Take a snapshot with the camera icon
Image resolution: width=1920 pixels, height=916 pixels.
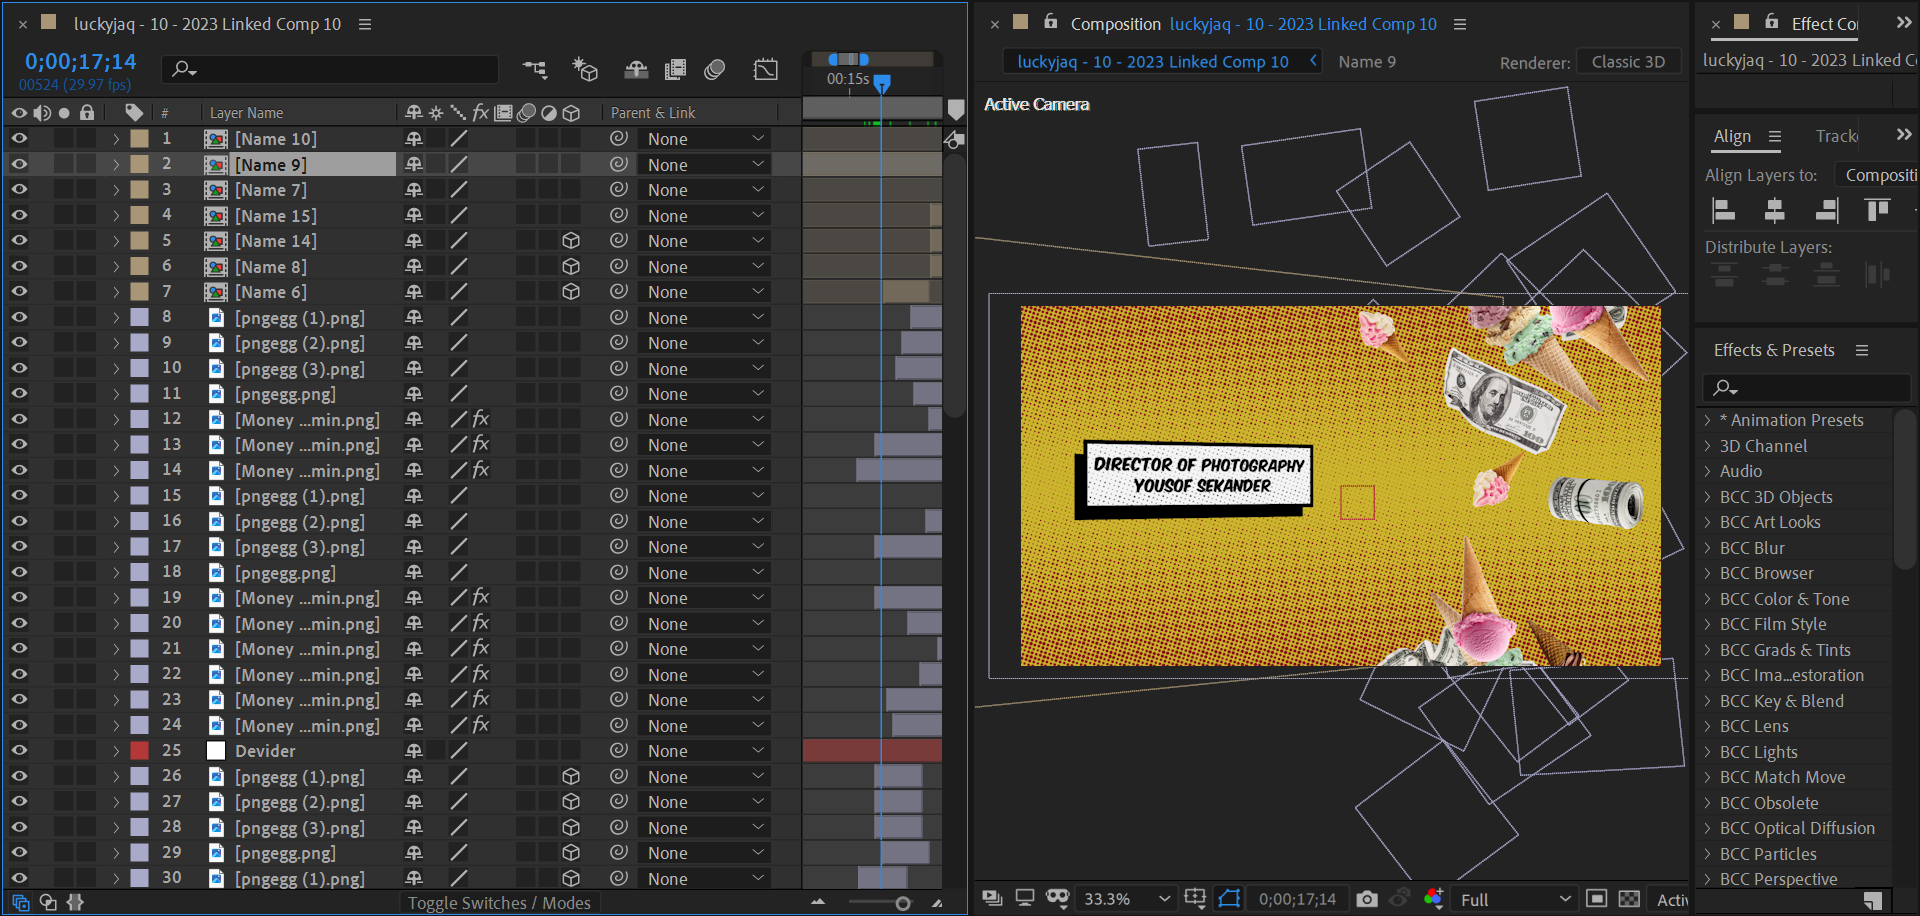tap(1367, 899)
